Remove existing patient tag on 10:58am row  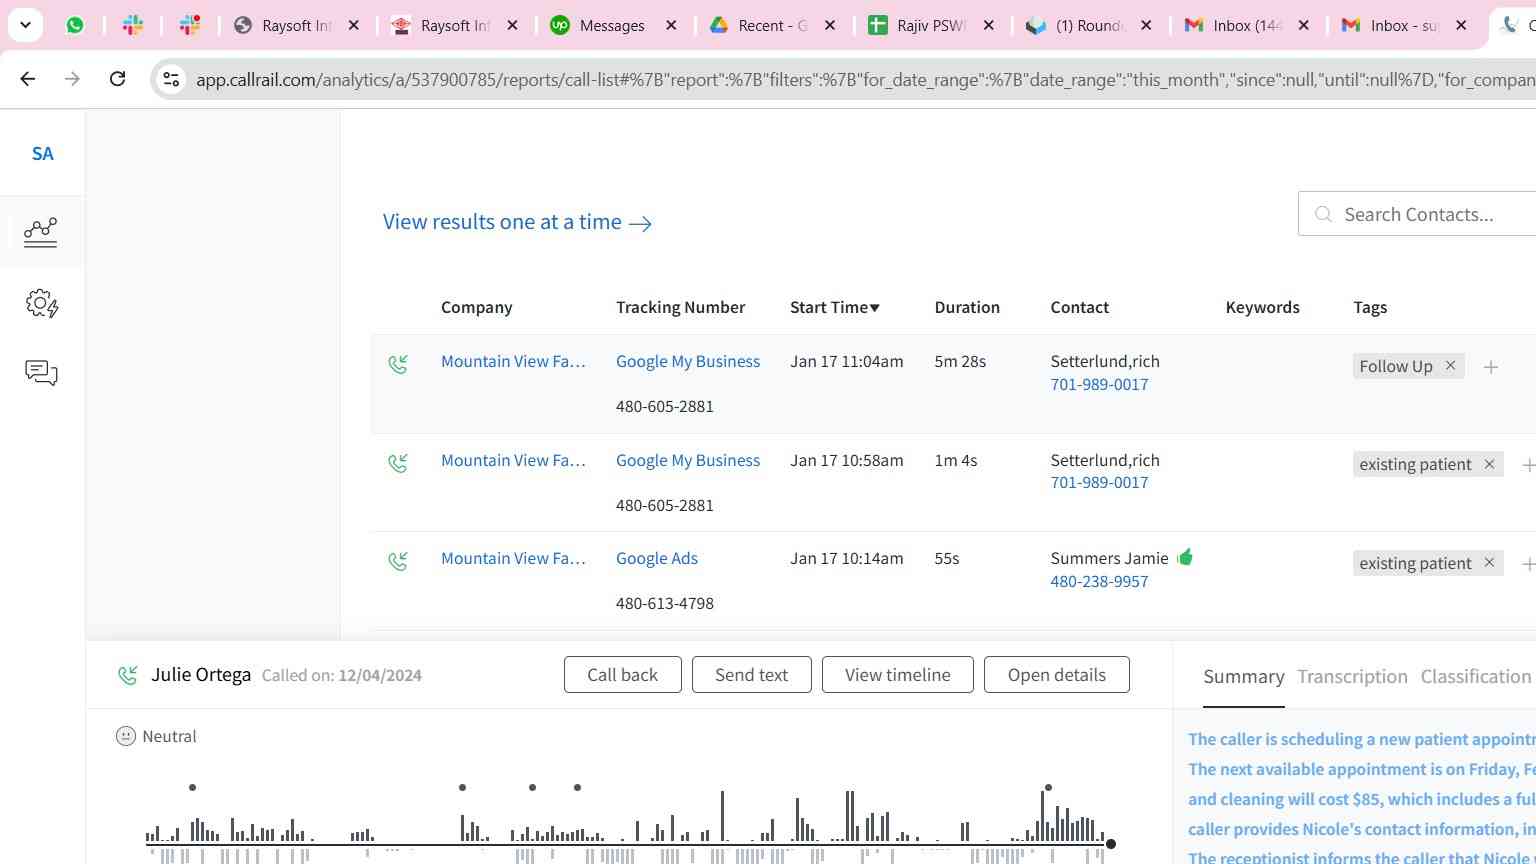coord(1489,464)
